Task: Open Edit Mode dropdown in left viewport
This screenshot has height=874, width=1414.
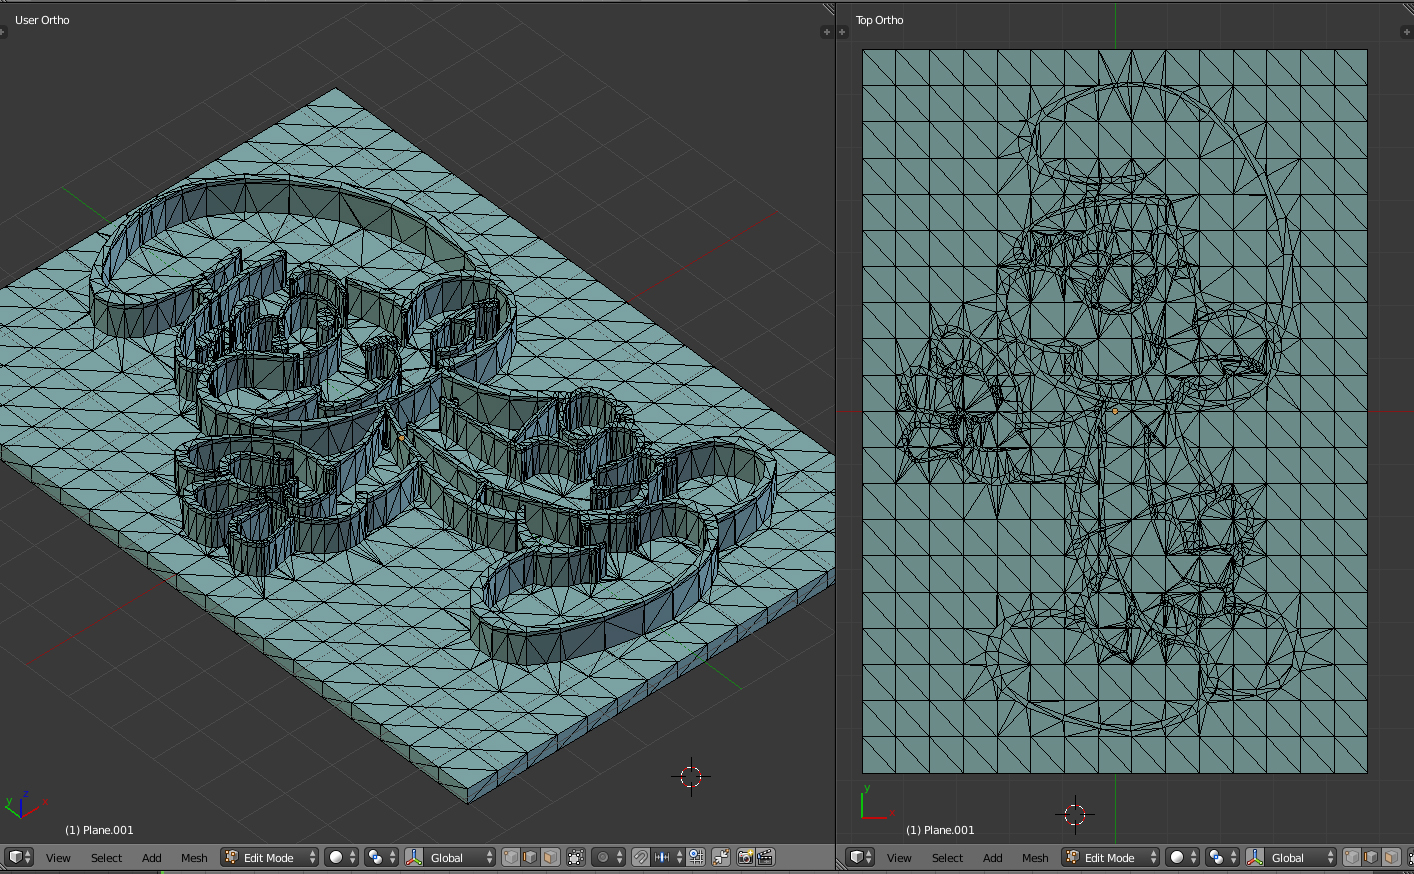Action: click(x=270, y=857)
